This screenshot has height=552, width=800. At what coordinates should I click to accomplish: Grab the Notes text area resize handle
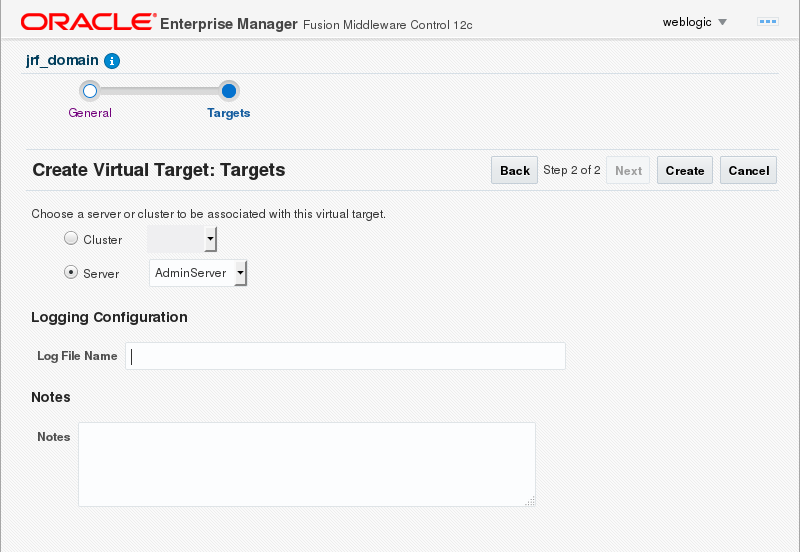pos(530,501)
